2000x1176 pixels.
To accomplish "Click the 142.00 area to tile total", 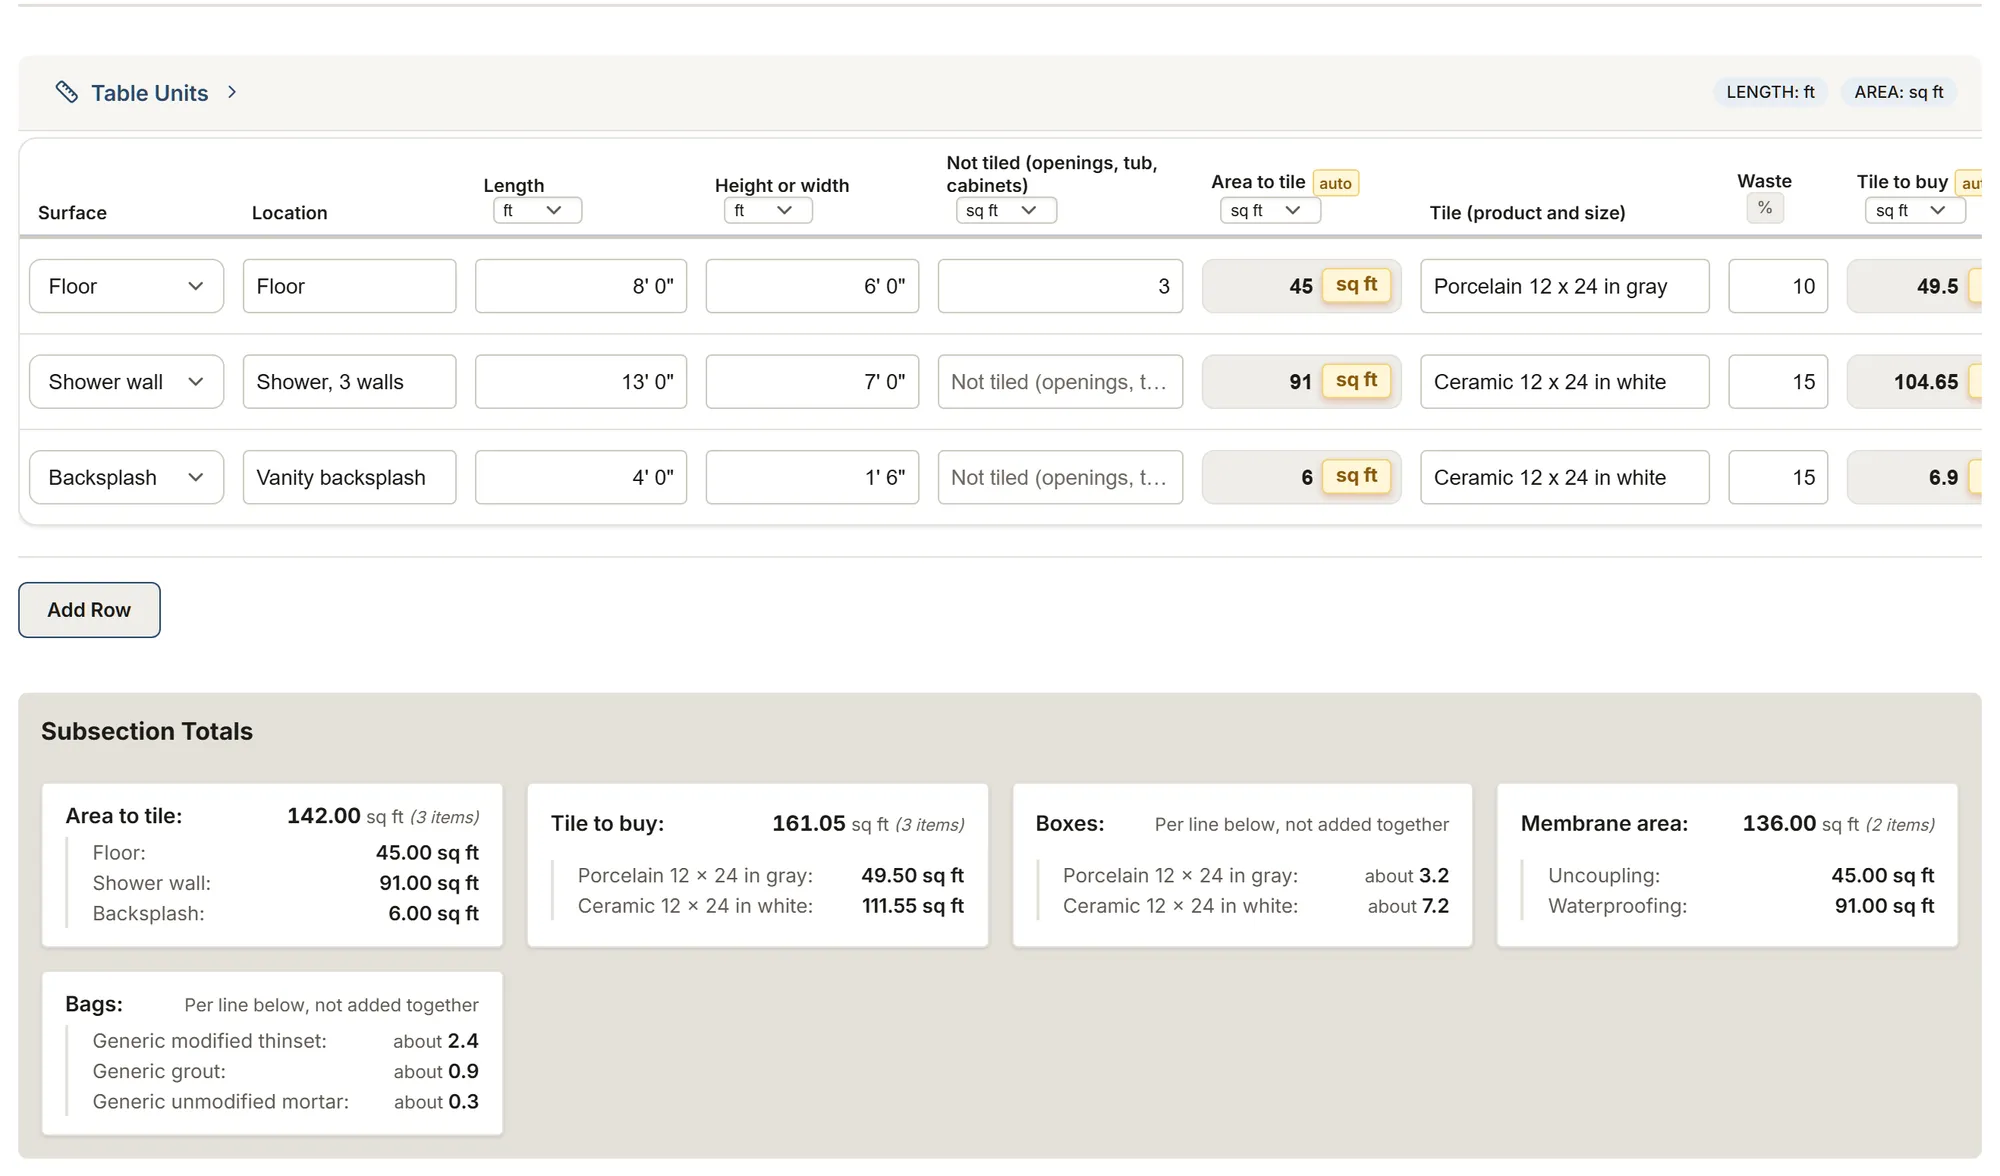I will point(323,816).
